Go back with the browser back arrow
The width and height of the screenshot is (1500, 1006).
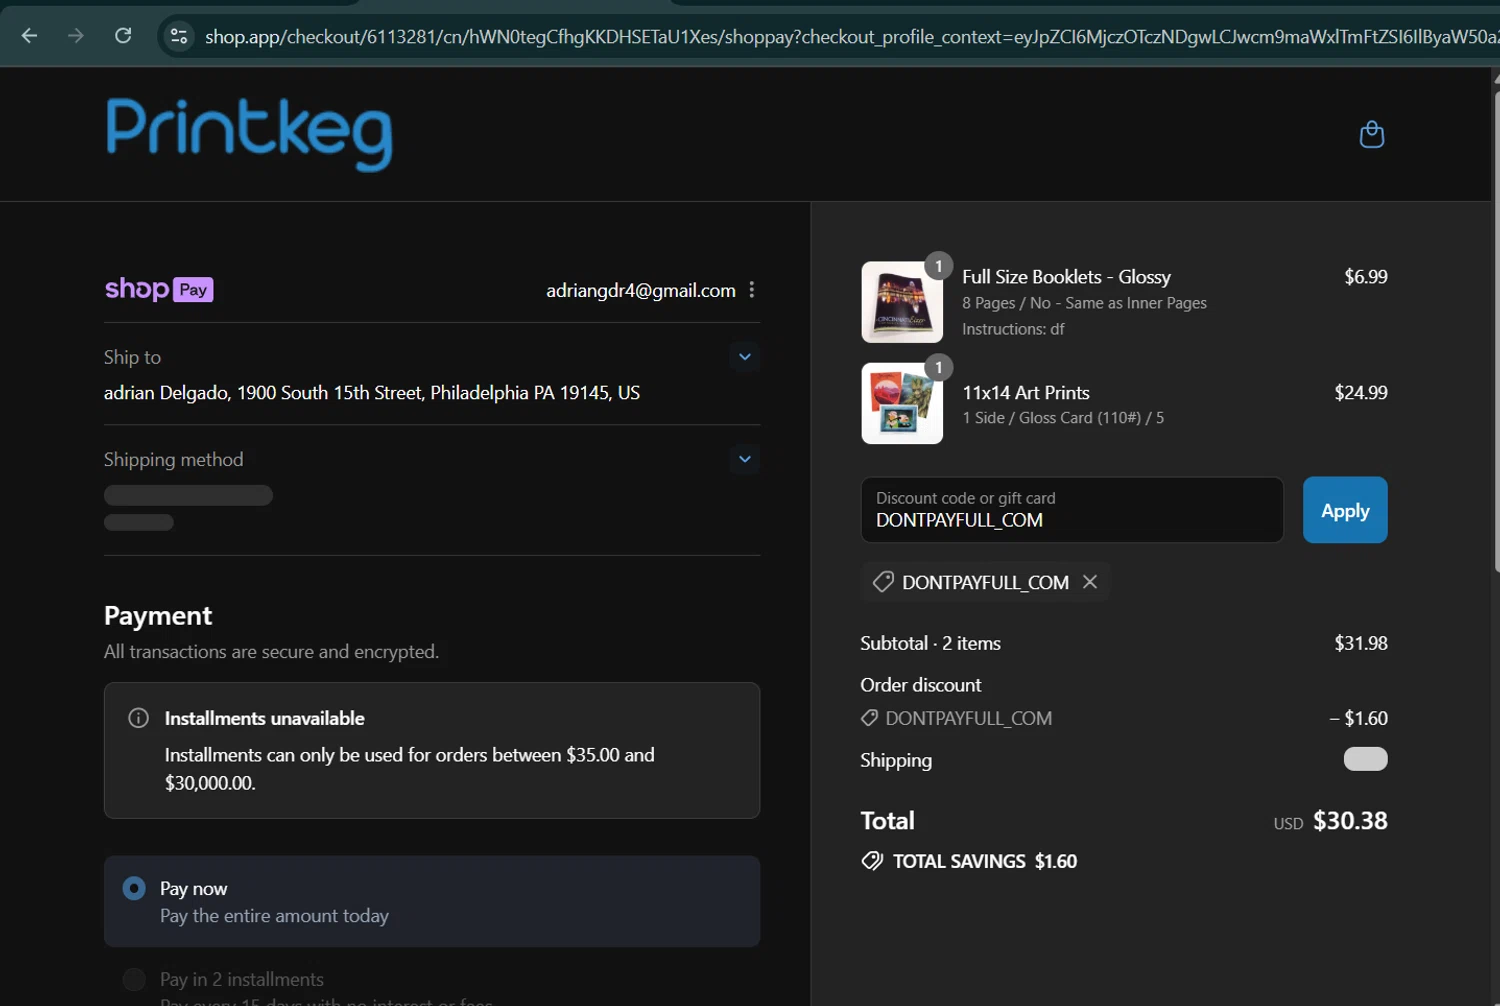pyautogui.click(x=29, y=36)
